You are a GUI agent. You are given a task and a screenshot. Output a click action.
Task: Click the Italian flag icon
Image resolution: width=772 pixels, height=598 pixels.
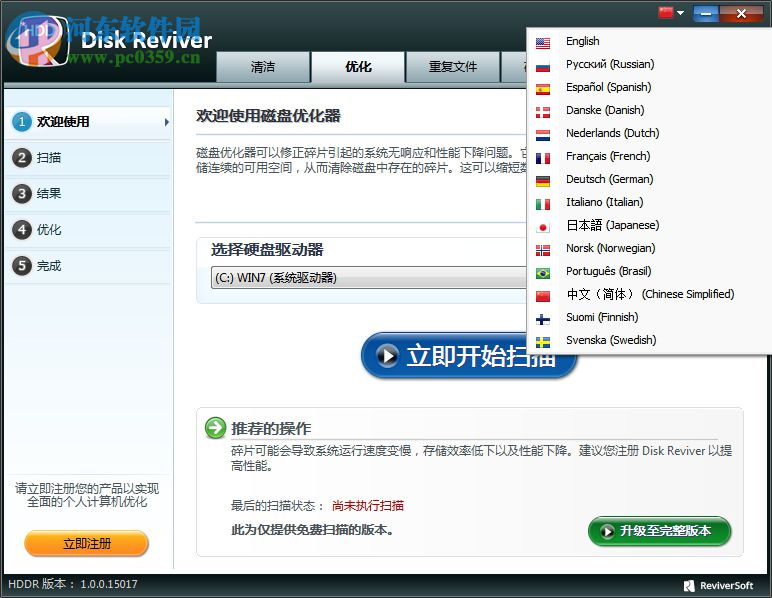coord(543,204)
